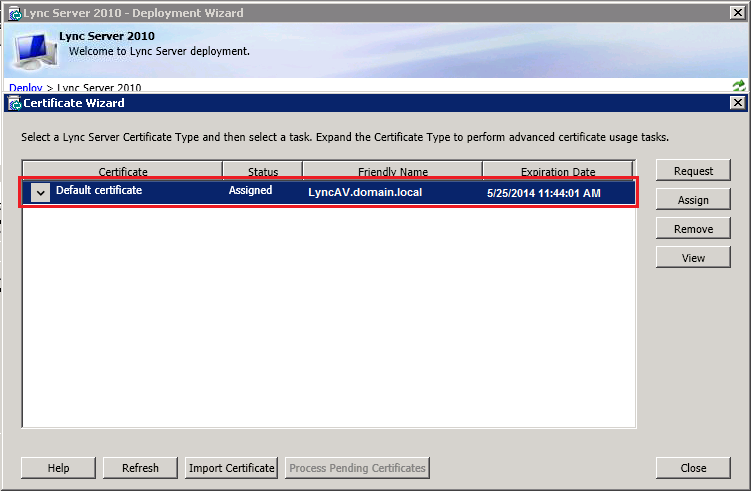Refresh the certificate list
Screen dimensions: 751x491
tap(140, 468)
